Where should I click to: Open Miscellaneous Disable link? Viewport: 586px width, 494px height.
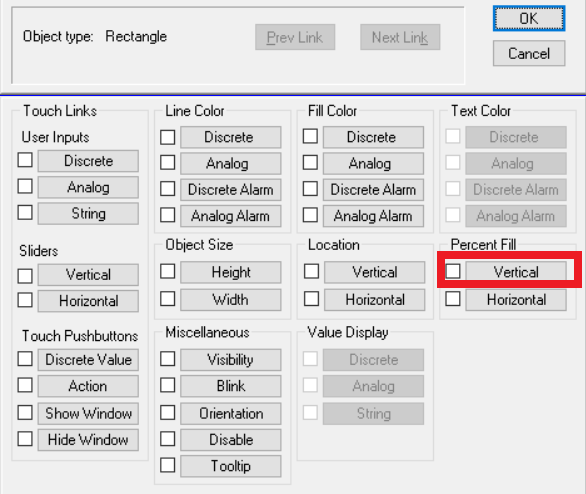(x=231, y=440)
